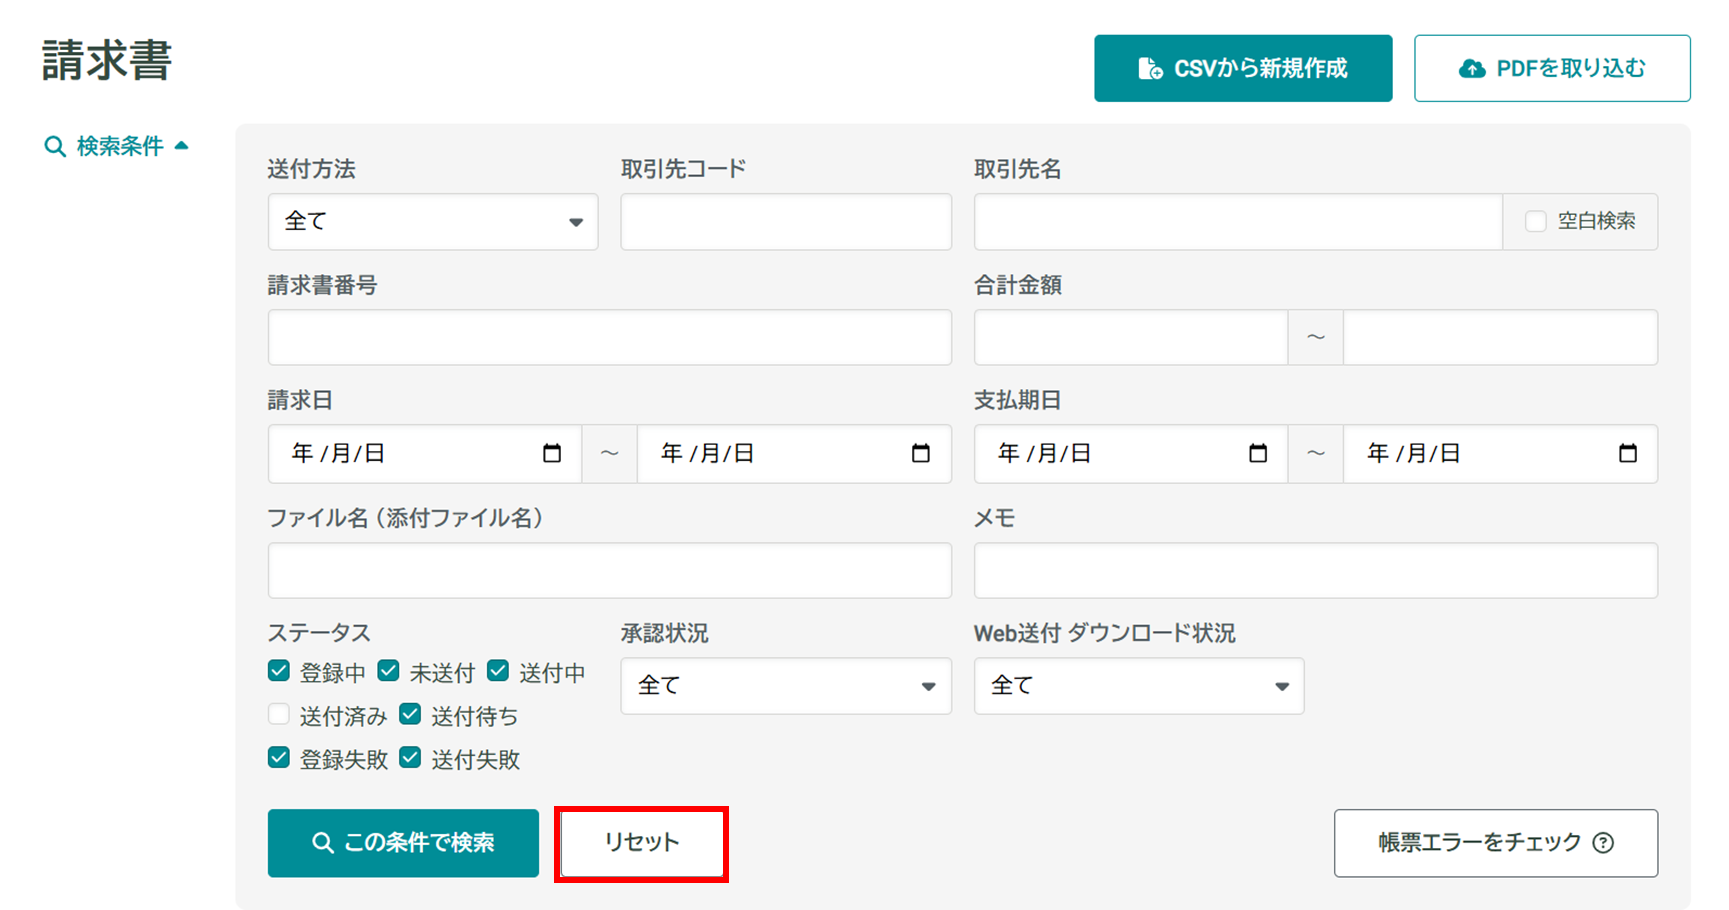This screenshot has width=1729, height=910.
Task: Open calendar picker for 支払期日 start date
Action: tap(1257, 454)
